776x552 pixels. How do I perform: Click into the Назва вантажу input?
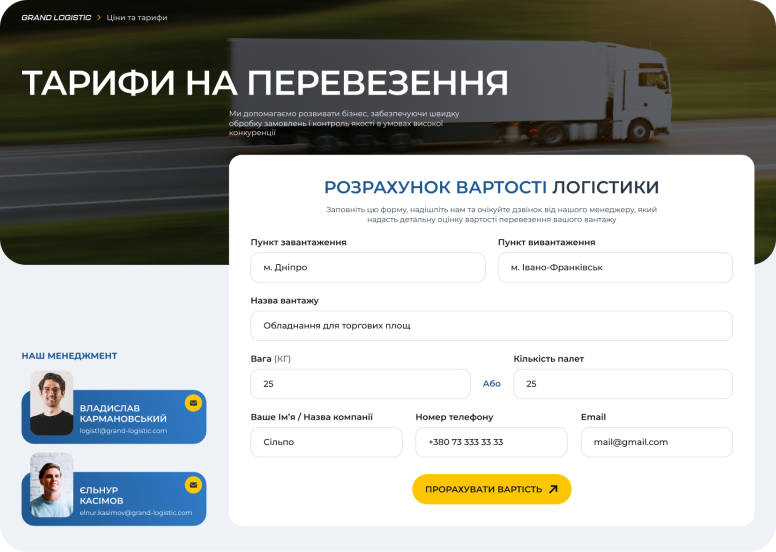click(x=491, y=325)
